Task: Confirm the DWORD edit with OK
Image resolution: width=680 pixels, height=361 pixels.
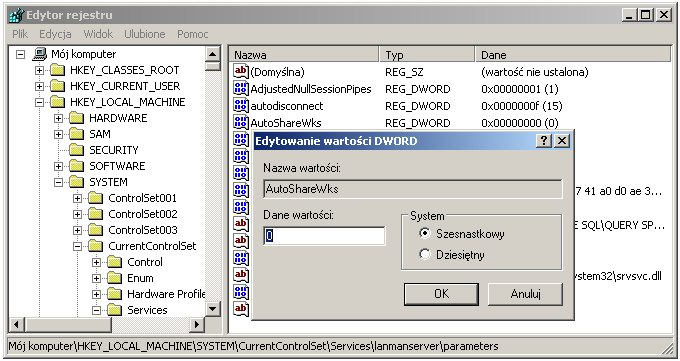Action: pos(441,294)
